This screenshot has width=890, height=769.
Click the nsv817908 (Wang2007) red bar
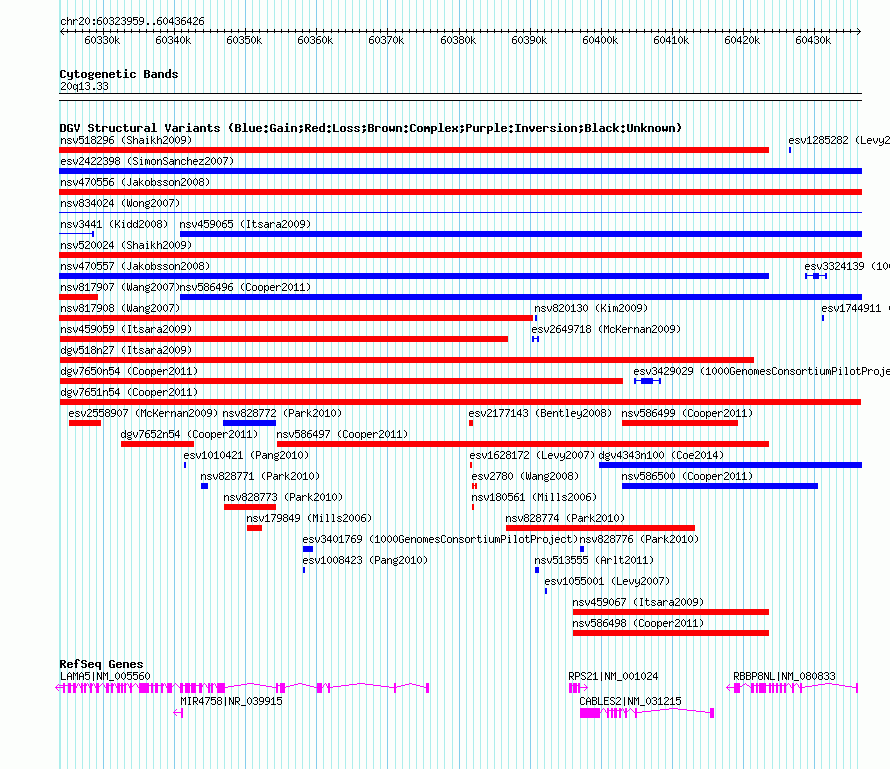click(296, 318)
